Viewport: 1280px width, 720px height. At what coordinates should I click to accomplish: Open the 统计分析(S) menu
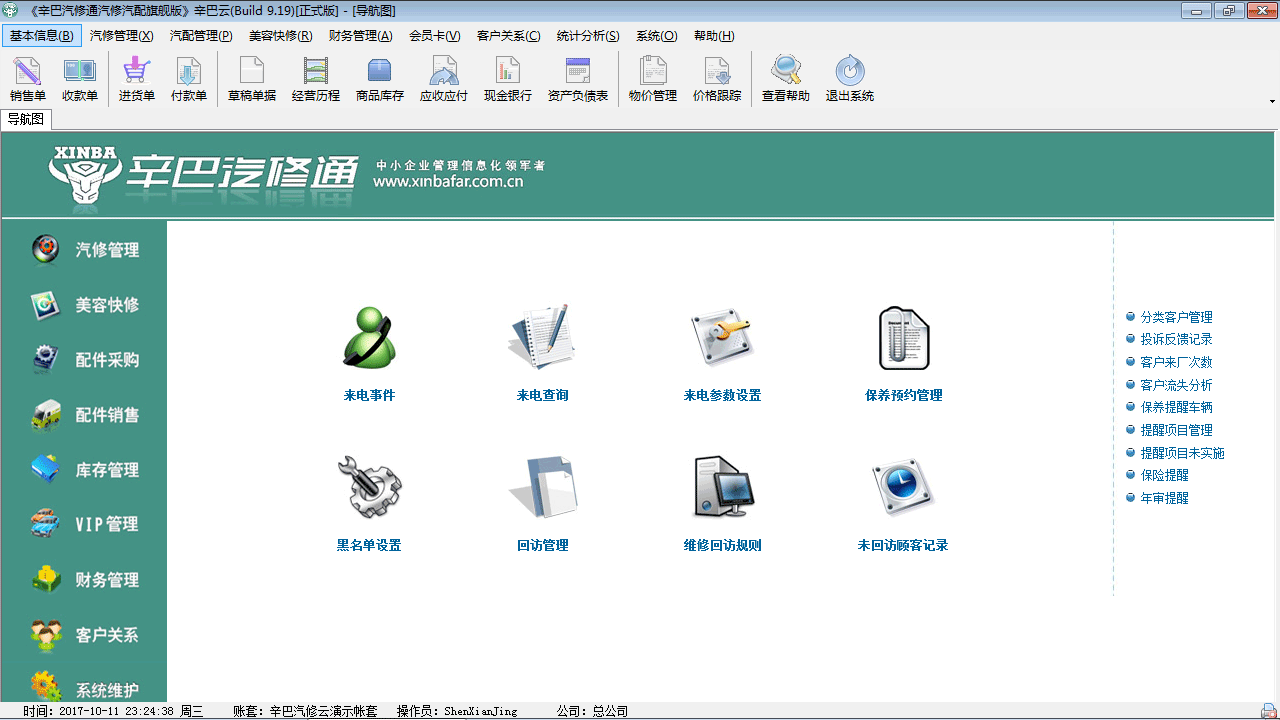point(588,36)
